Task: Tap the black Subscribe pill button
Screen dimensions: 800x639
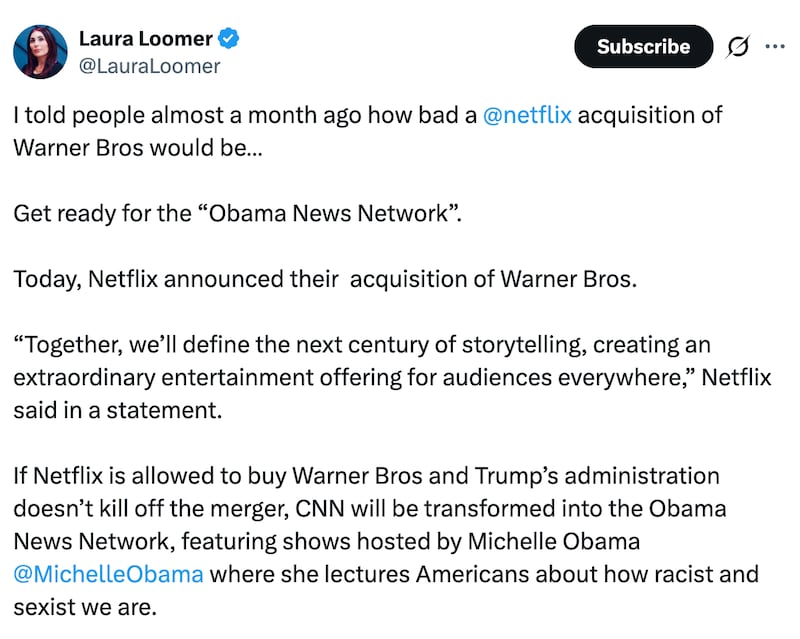Action: 643,46
